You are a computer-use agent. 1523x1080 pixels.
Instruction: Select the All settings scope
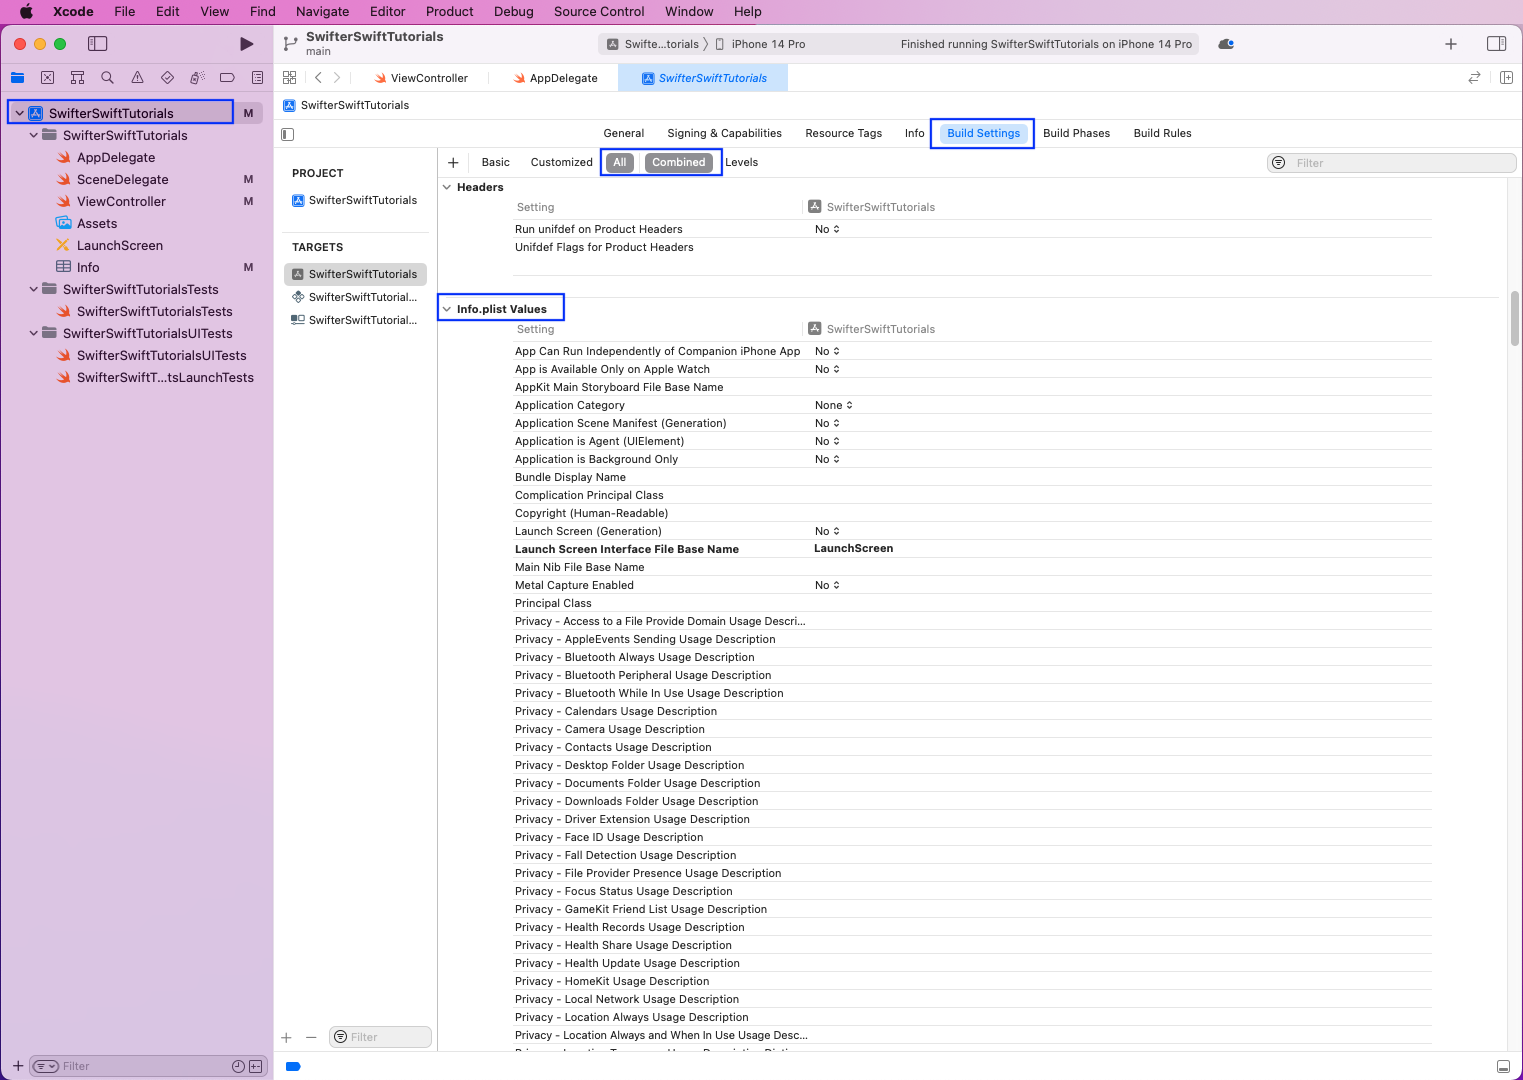pyautogui.click(x=620, y=162)
